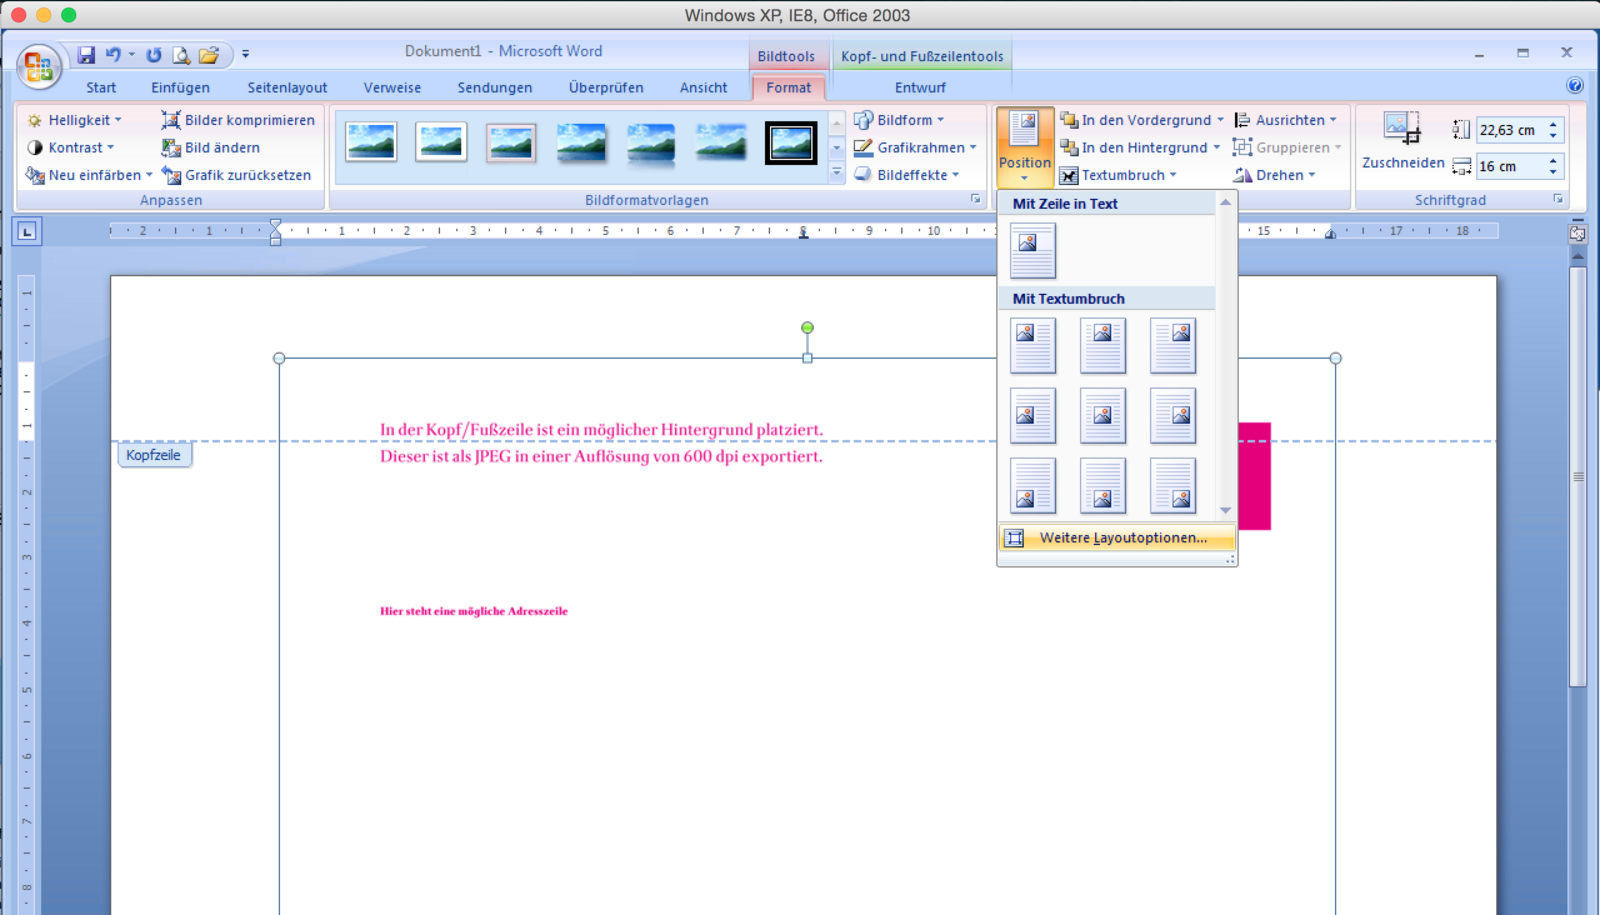Open the Word help icon
This screenshot has height=915, width=1600.
[1574, 86]
